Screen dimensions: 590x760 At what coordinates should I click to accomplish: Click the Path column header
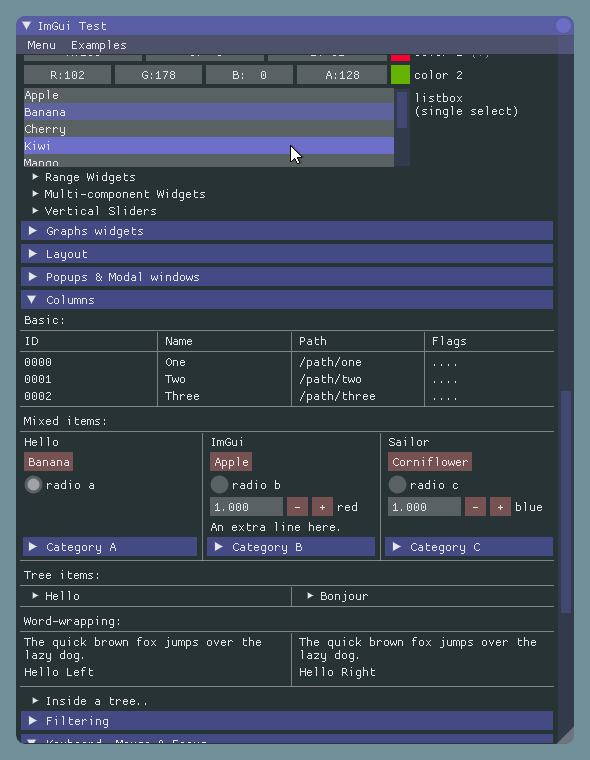(x=313, y=341)
